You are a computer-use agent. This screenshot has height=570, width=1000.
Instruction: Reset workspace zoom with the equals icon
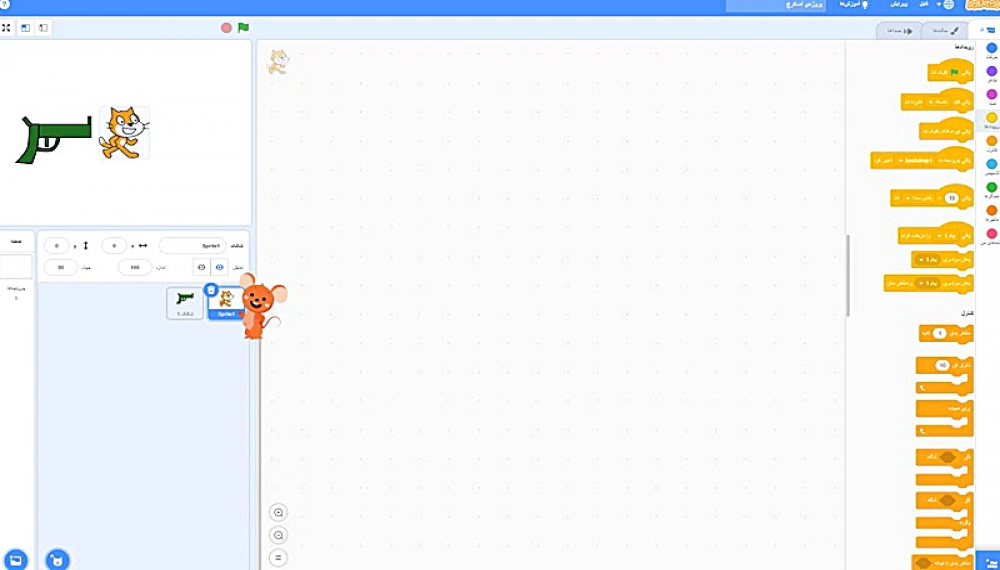(279, 557)
